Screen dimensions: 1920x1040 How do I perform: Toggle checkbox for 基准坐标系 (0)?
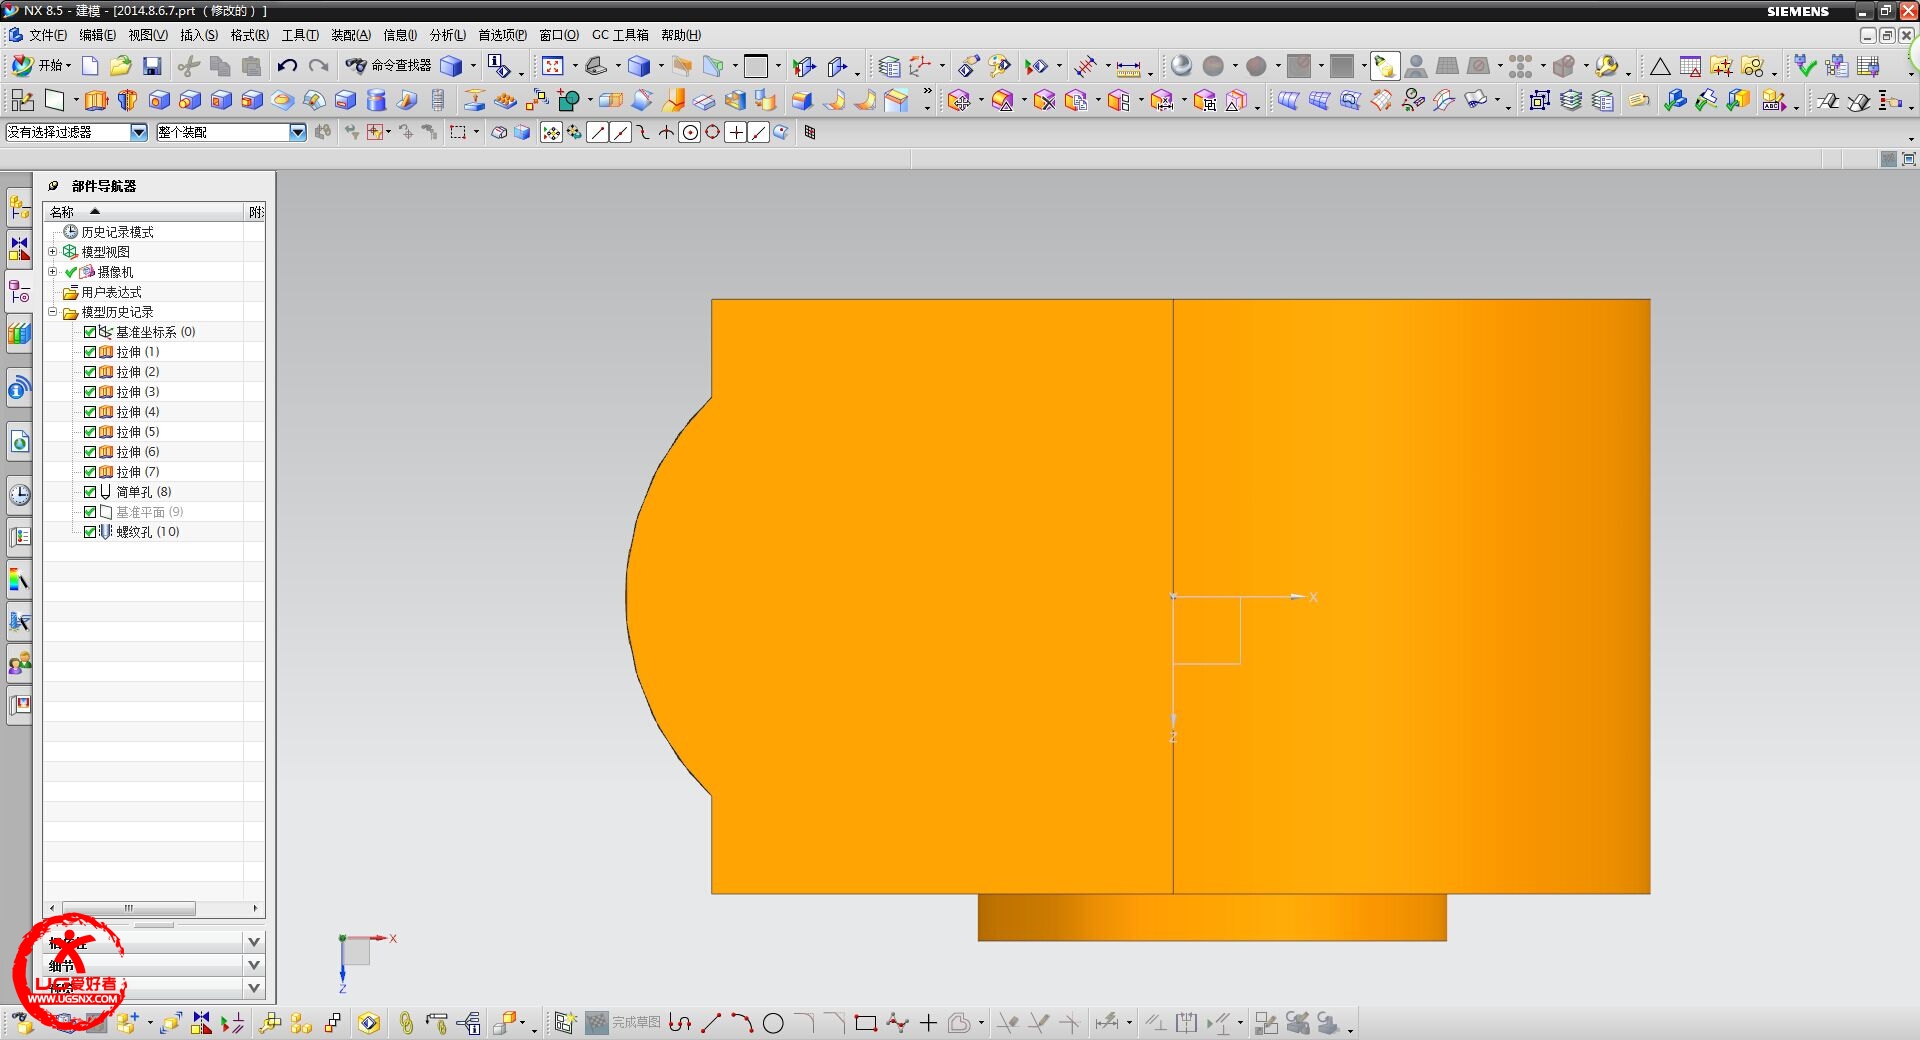(x=90, y=332)
